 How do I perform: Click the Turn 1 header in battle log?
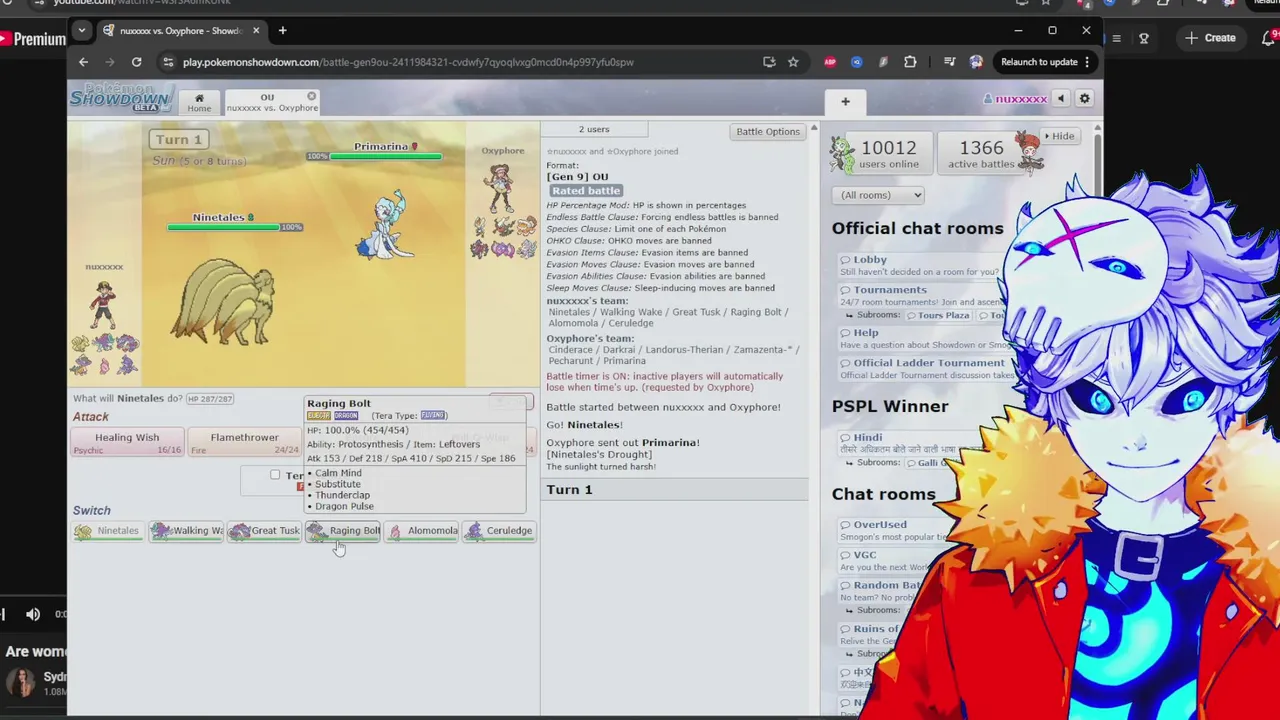tap(674, 489)
